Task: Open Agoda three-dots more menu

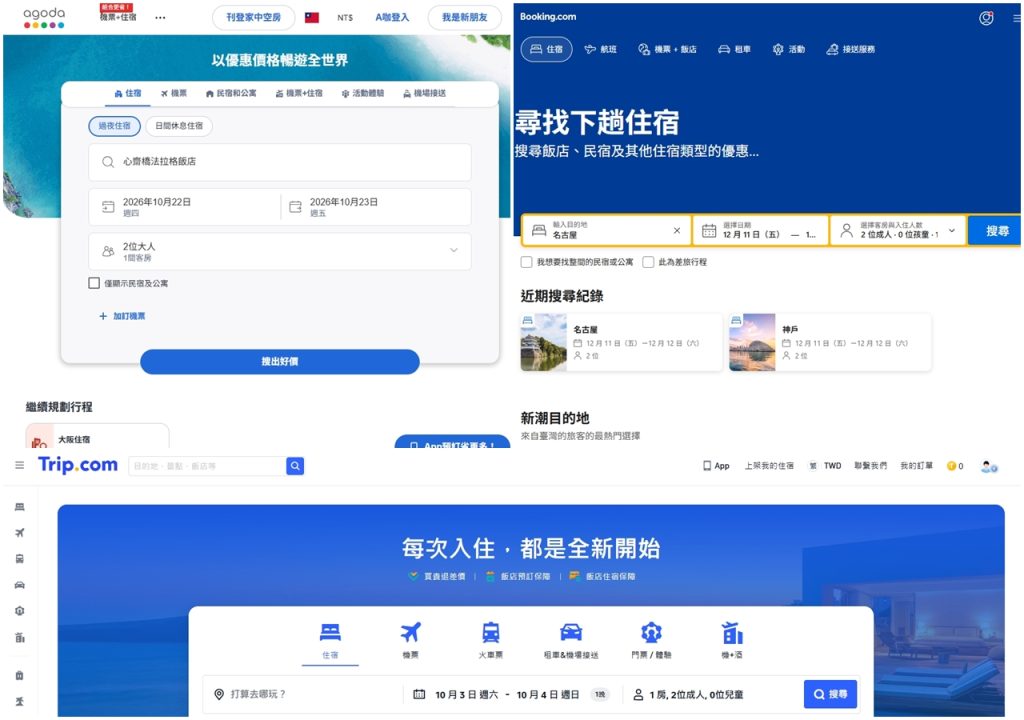Action: (x=160, y=18)
